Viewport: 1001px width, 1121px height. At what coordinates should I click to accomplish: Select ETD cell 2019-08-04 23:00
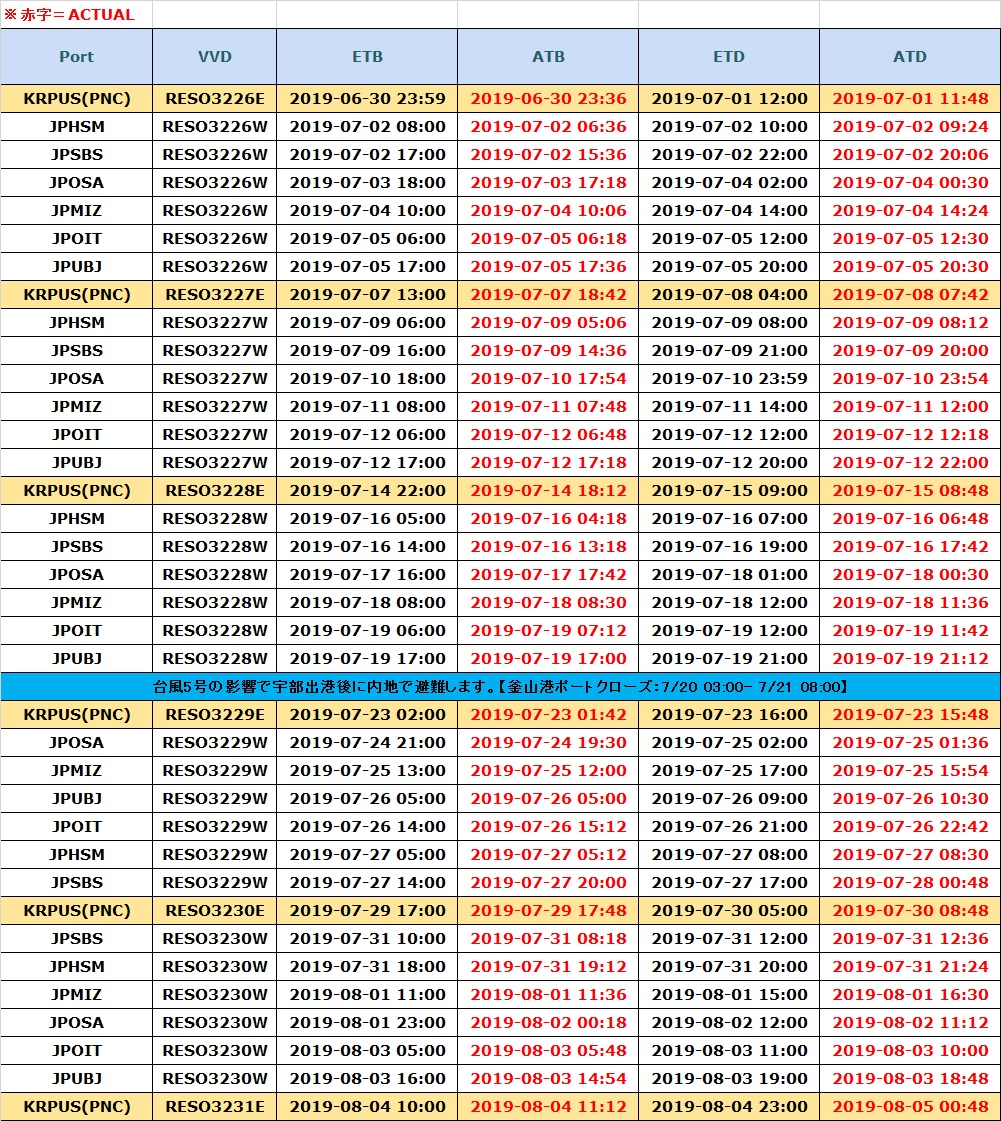[x=729, y=1107]
